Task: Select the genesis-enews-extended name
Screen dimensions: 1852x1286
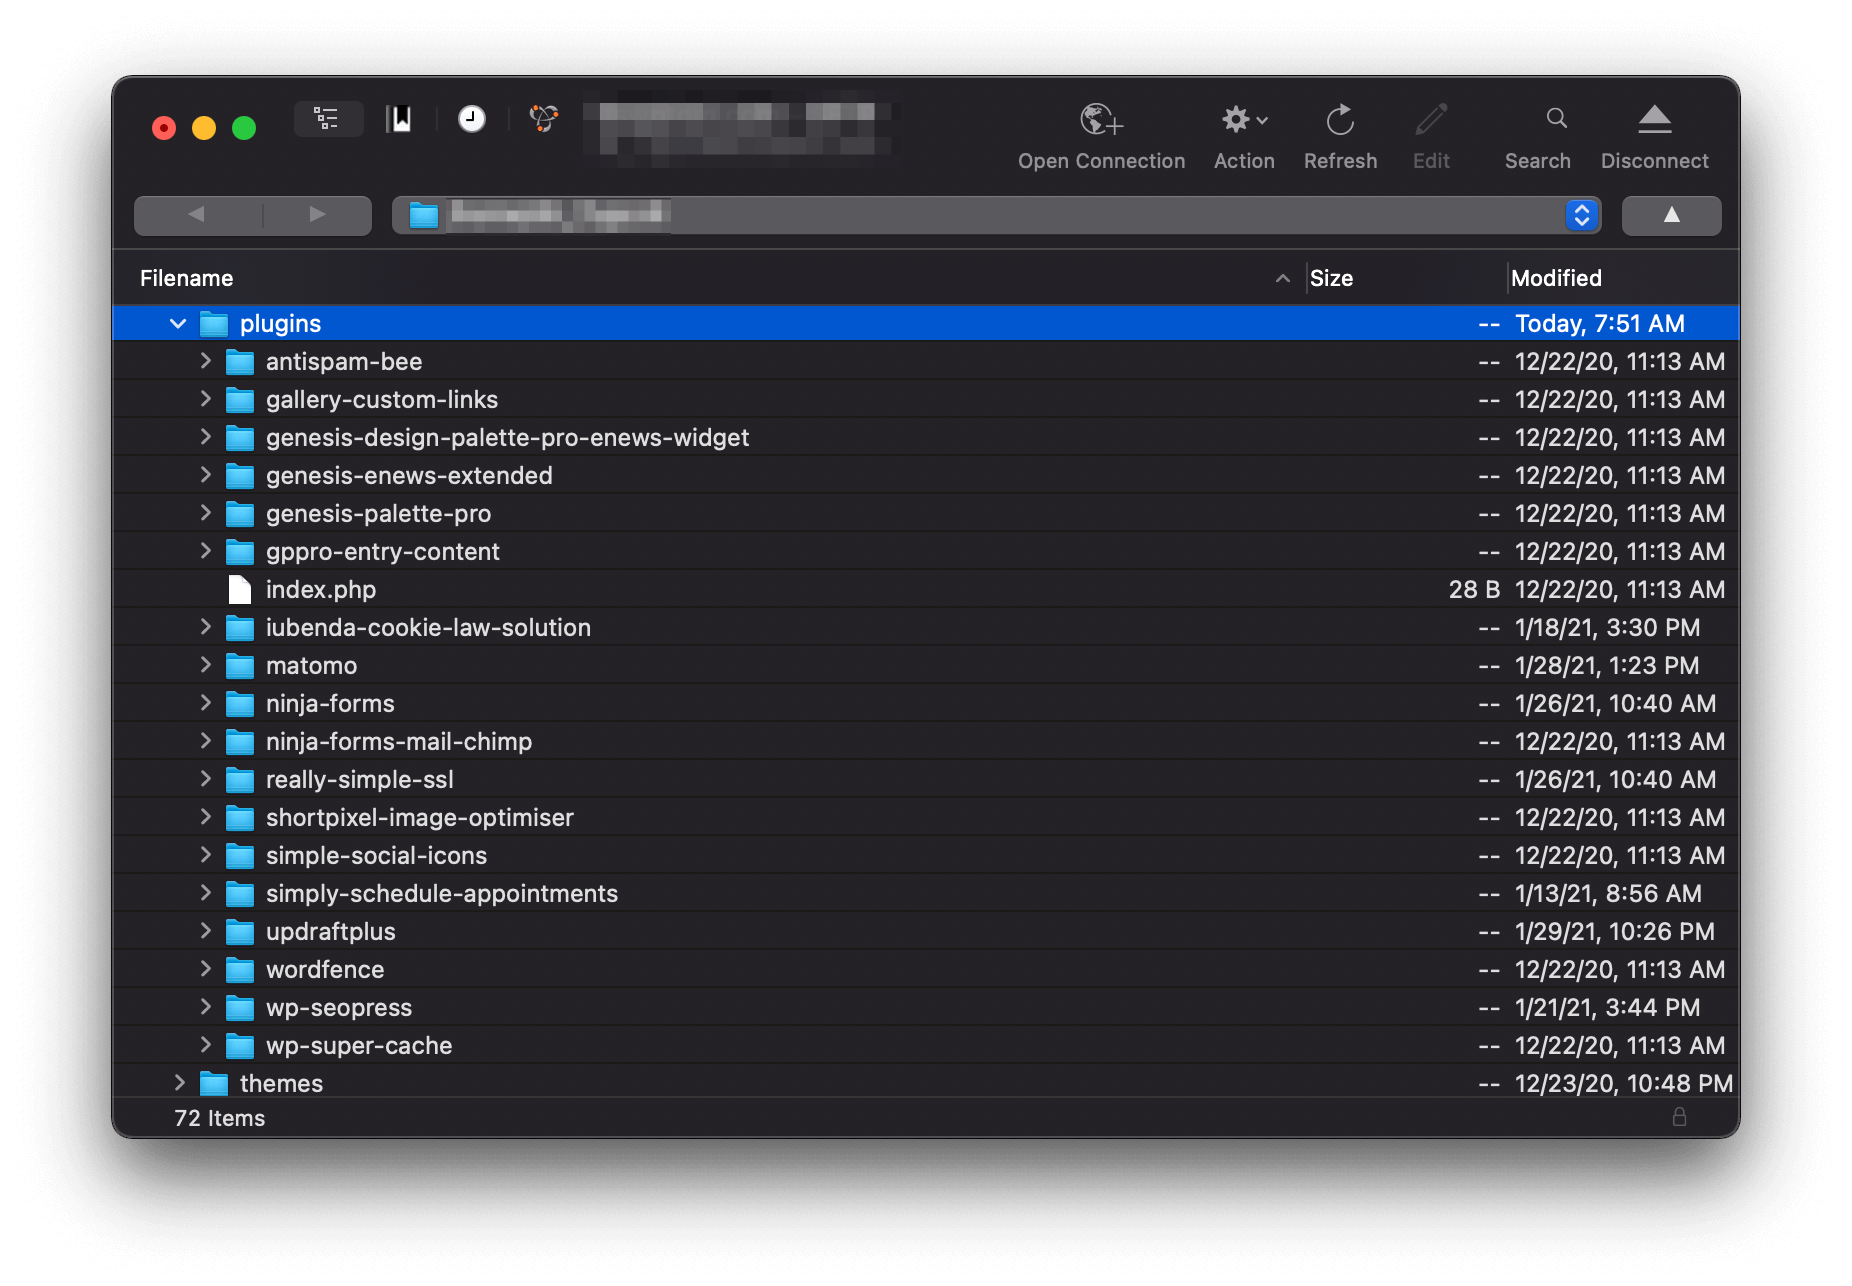Action: coord(409,476)
